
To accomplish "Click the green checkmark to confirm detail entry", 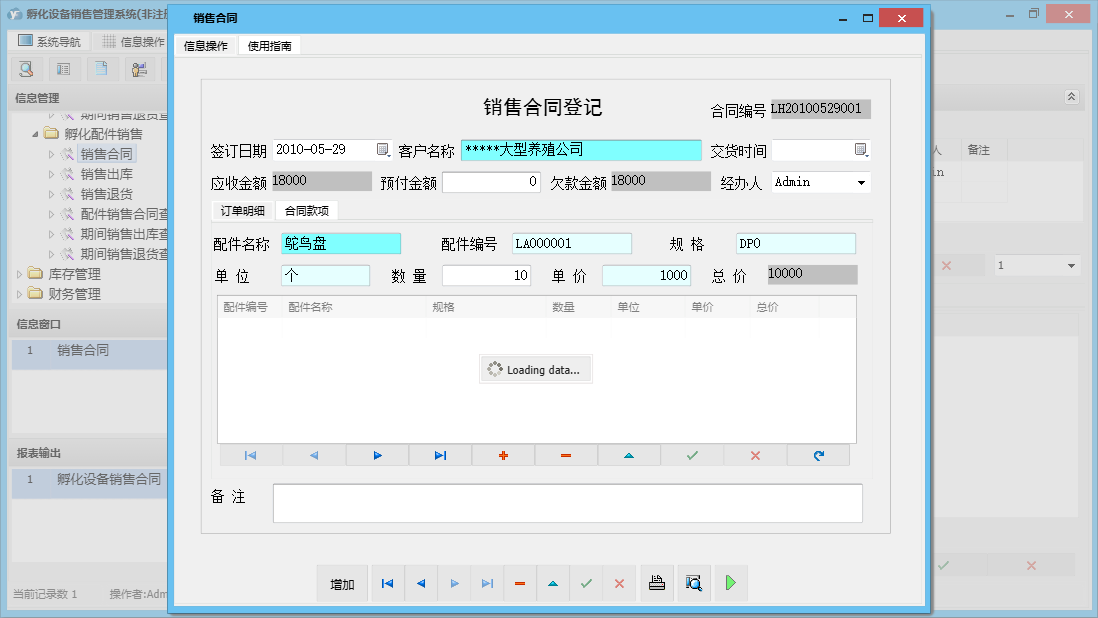I will pos(691,455).
